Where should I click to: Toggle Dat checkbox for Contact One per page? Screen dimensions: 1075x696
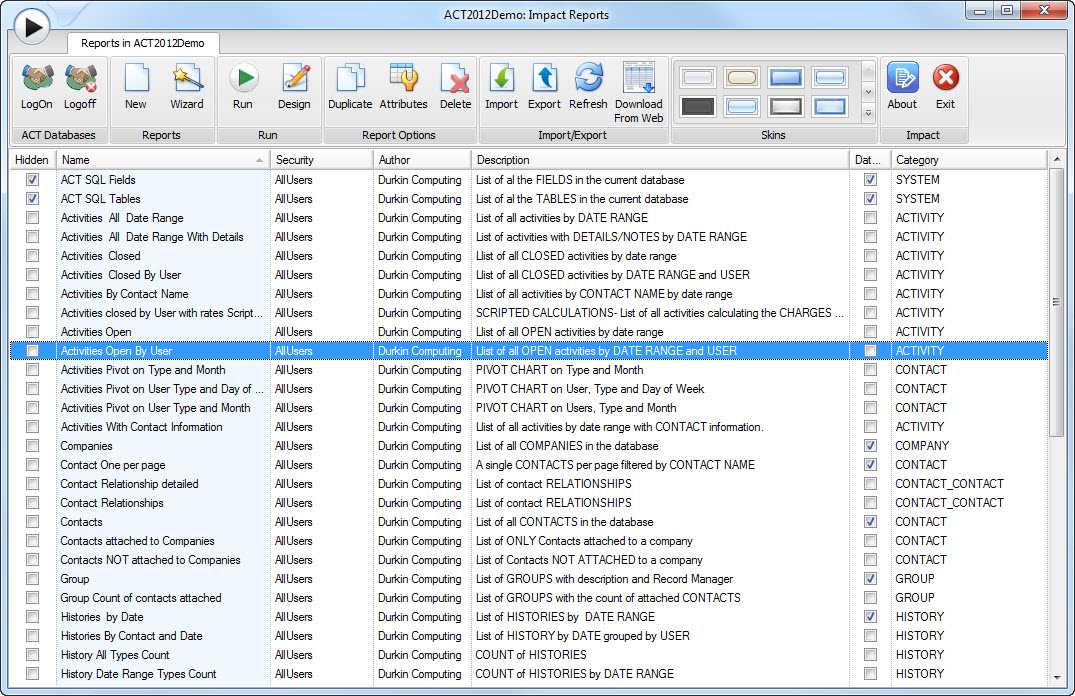870,465
